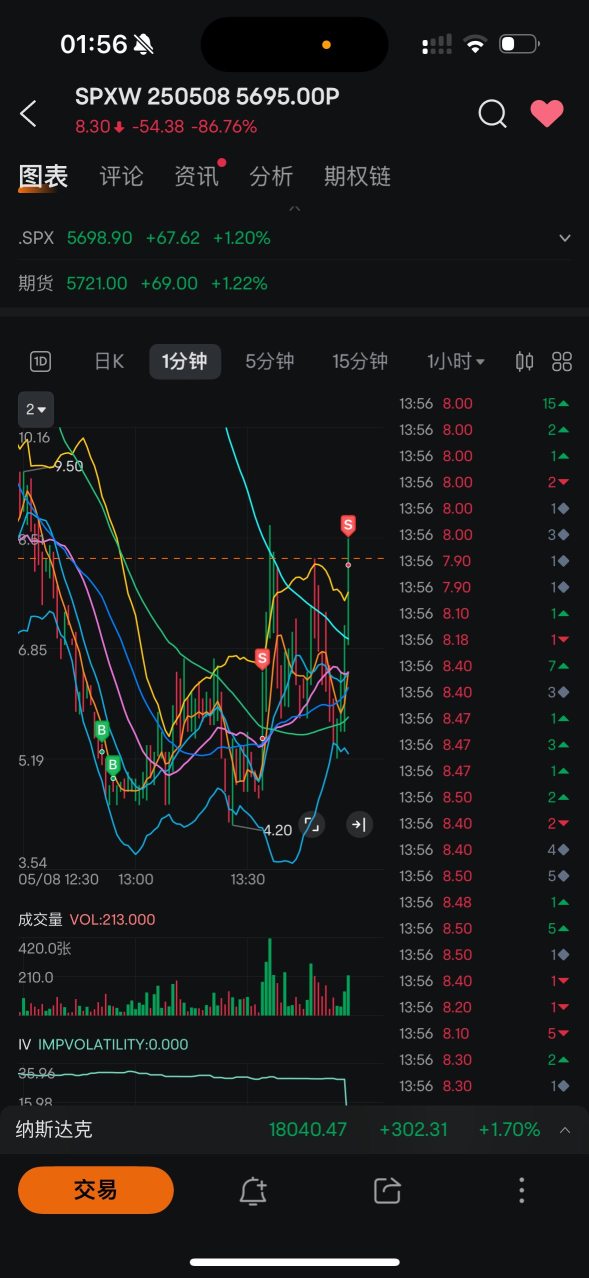Open the 1小时 timeframe dropdown
Image resolution: width=589 pixels, height=1278 pixels.
pos(456,361)
